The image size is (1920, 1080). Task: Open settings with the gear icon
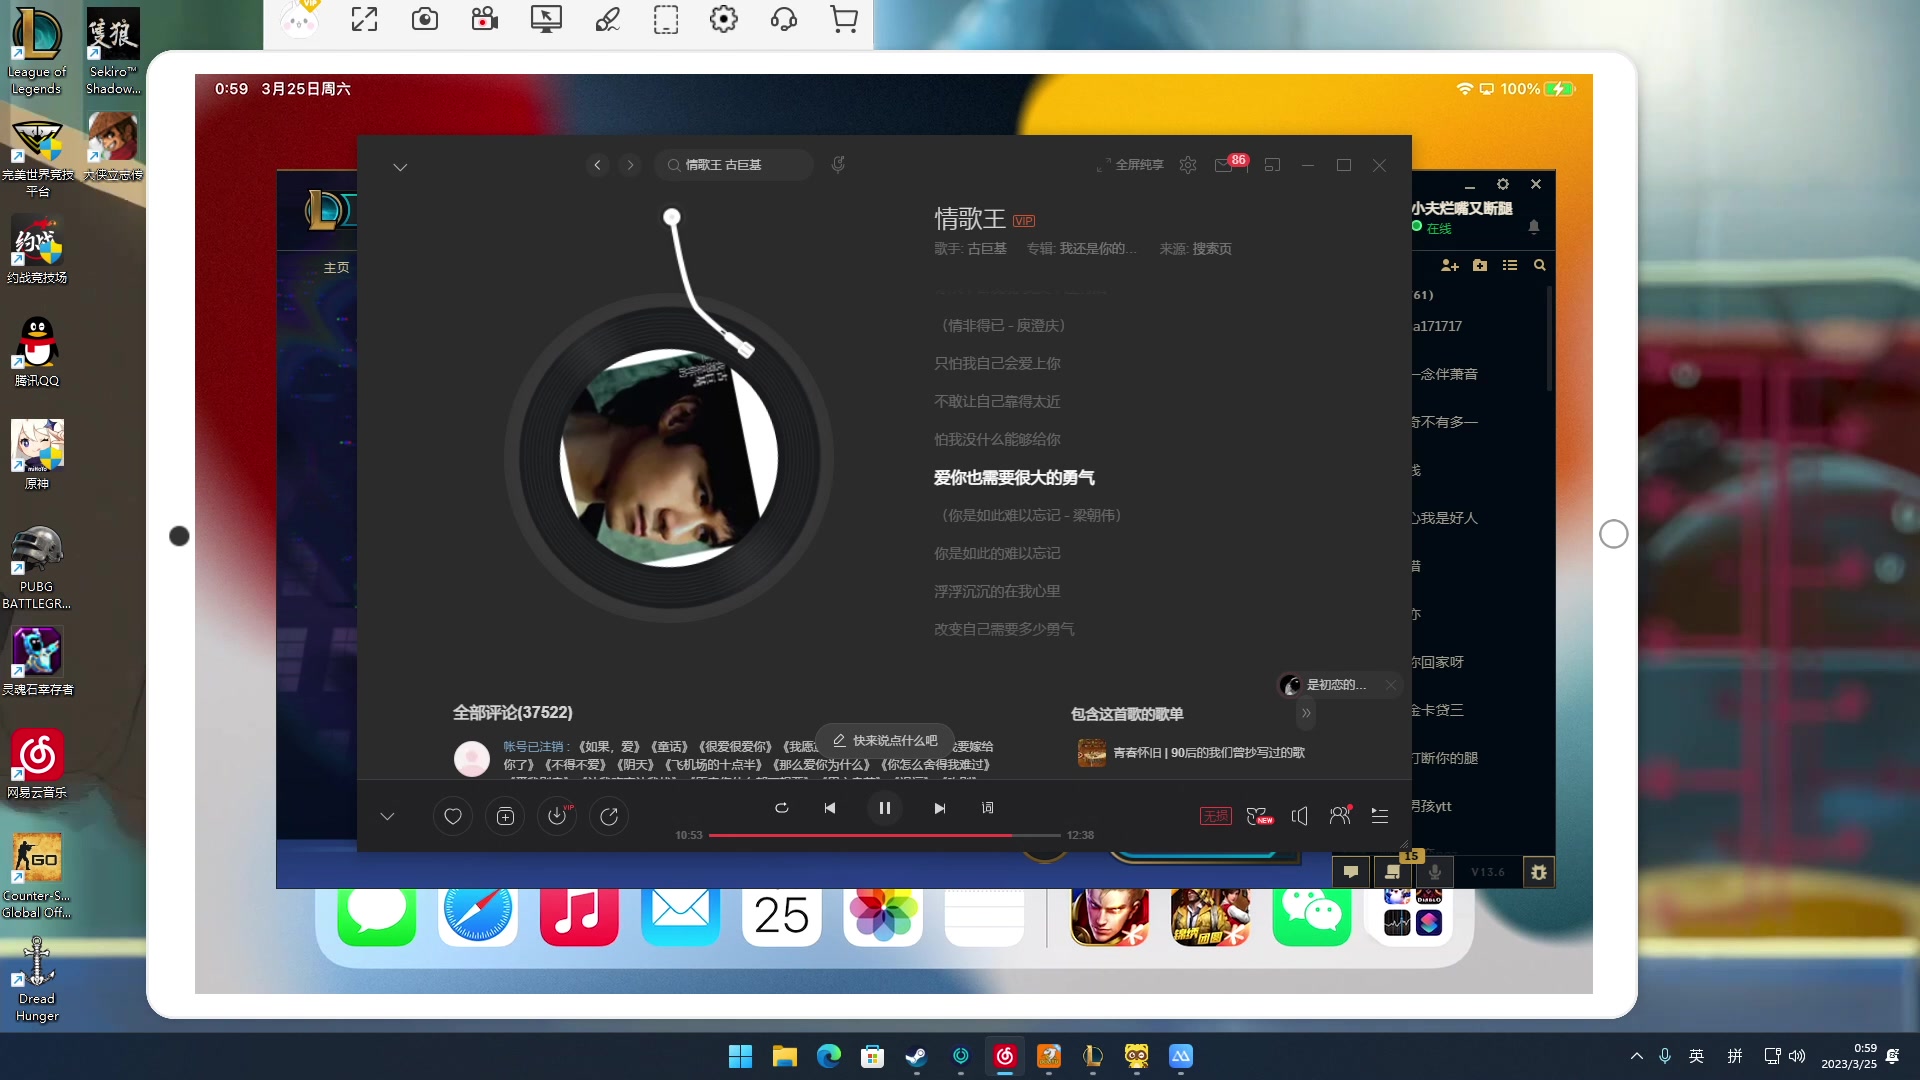point(1187,164)
